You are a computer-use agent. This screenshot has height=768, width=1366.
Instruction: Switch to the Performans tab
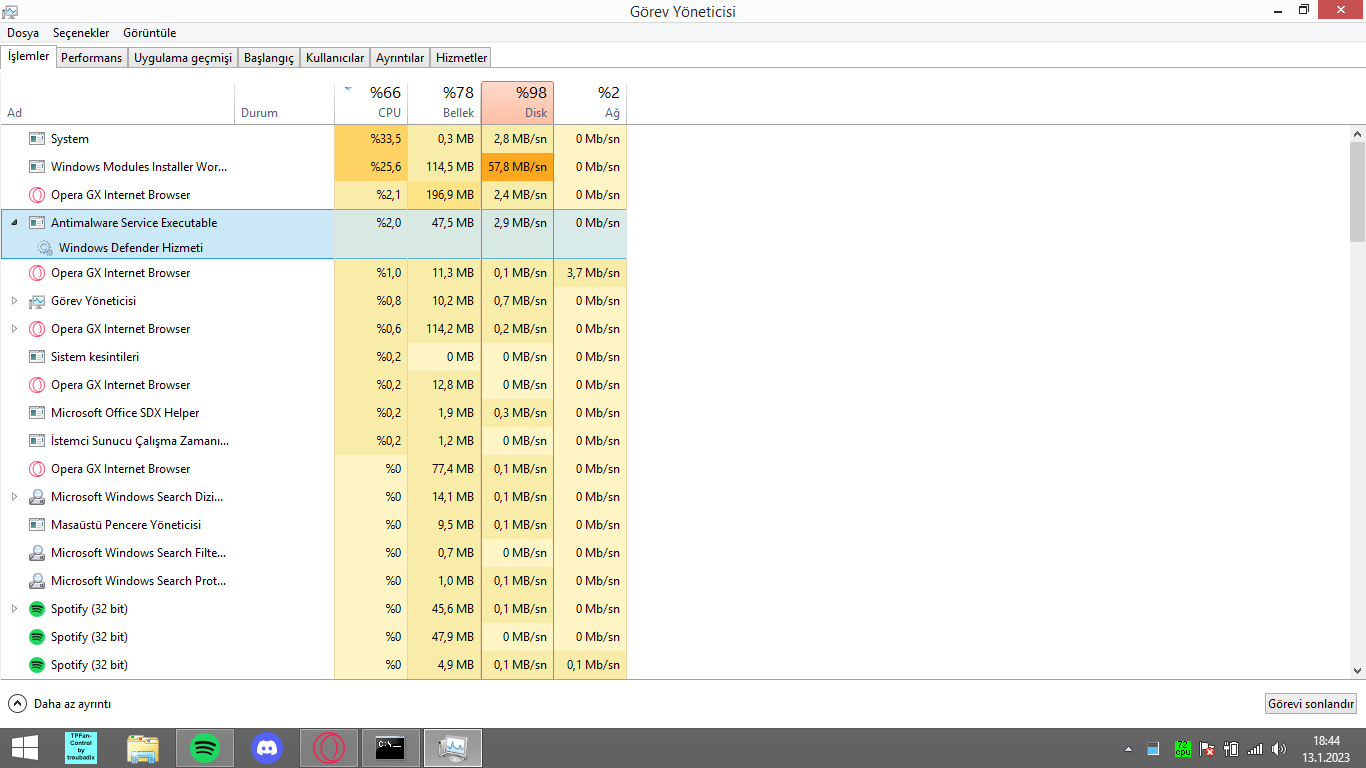coord(92,58)
